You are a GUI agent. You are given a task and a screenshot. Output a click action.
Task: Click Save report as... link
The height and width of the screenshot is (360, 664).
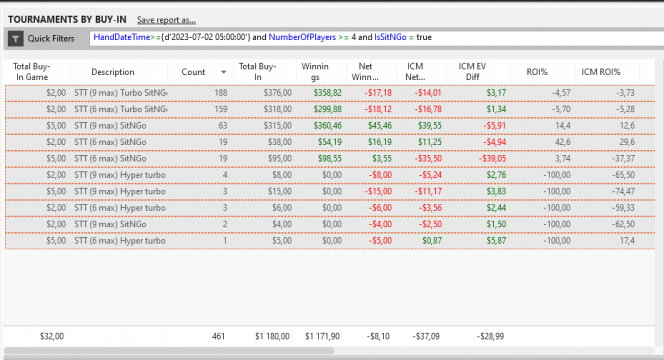tap(166, 20)
